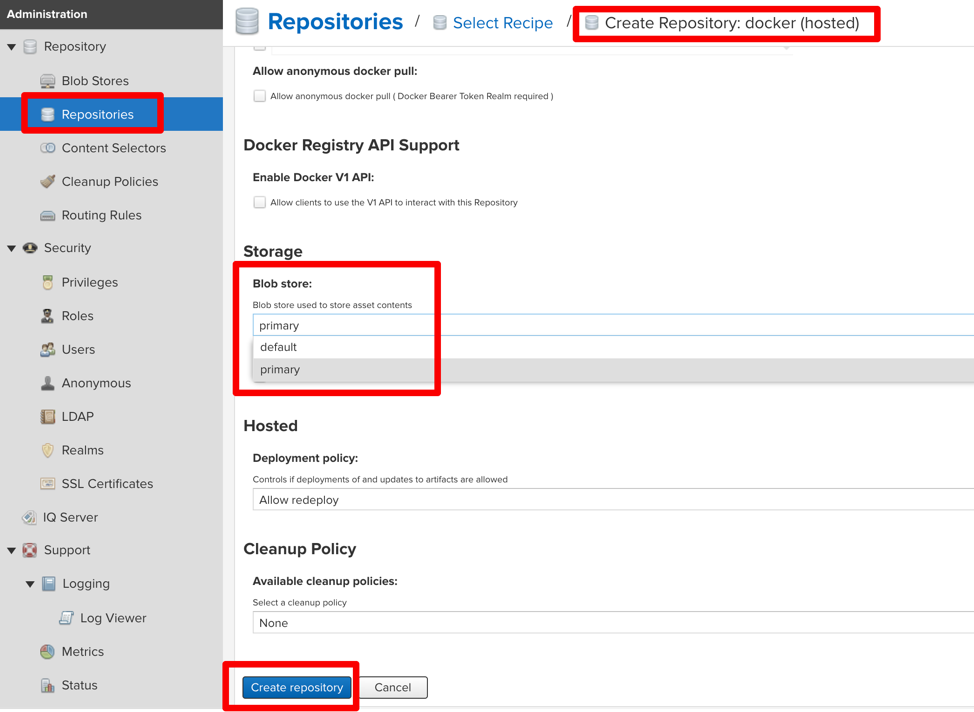Go to Repositories breadcrumb link

pyautogui.click(x=335, y=22)
